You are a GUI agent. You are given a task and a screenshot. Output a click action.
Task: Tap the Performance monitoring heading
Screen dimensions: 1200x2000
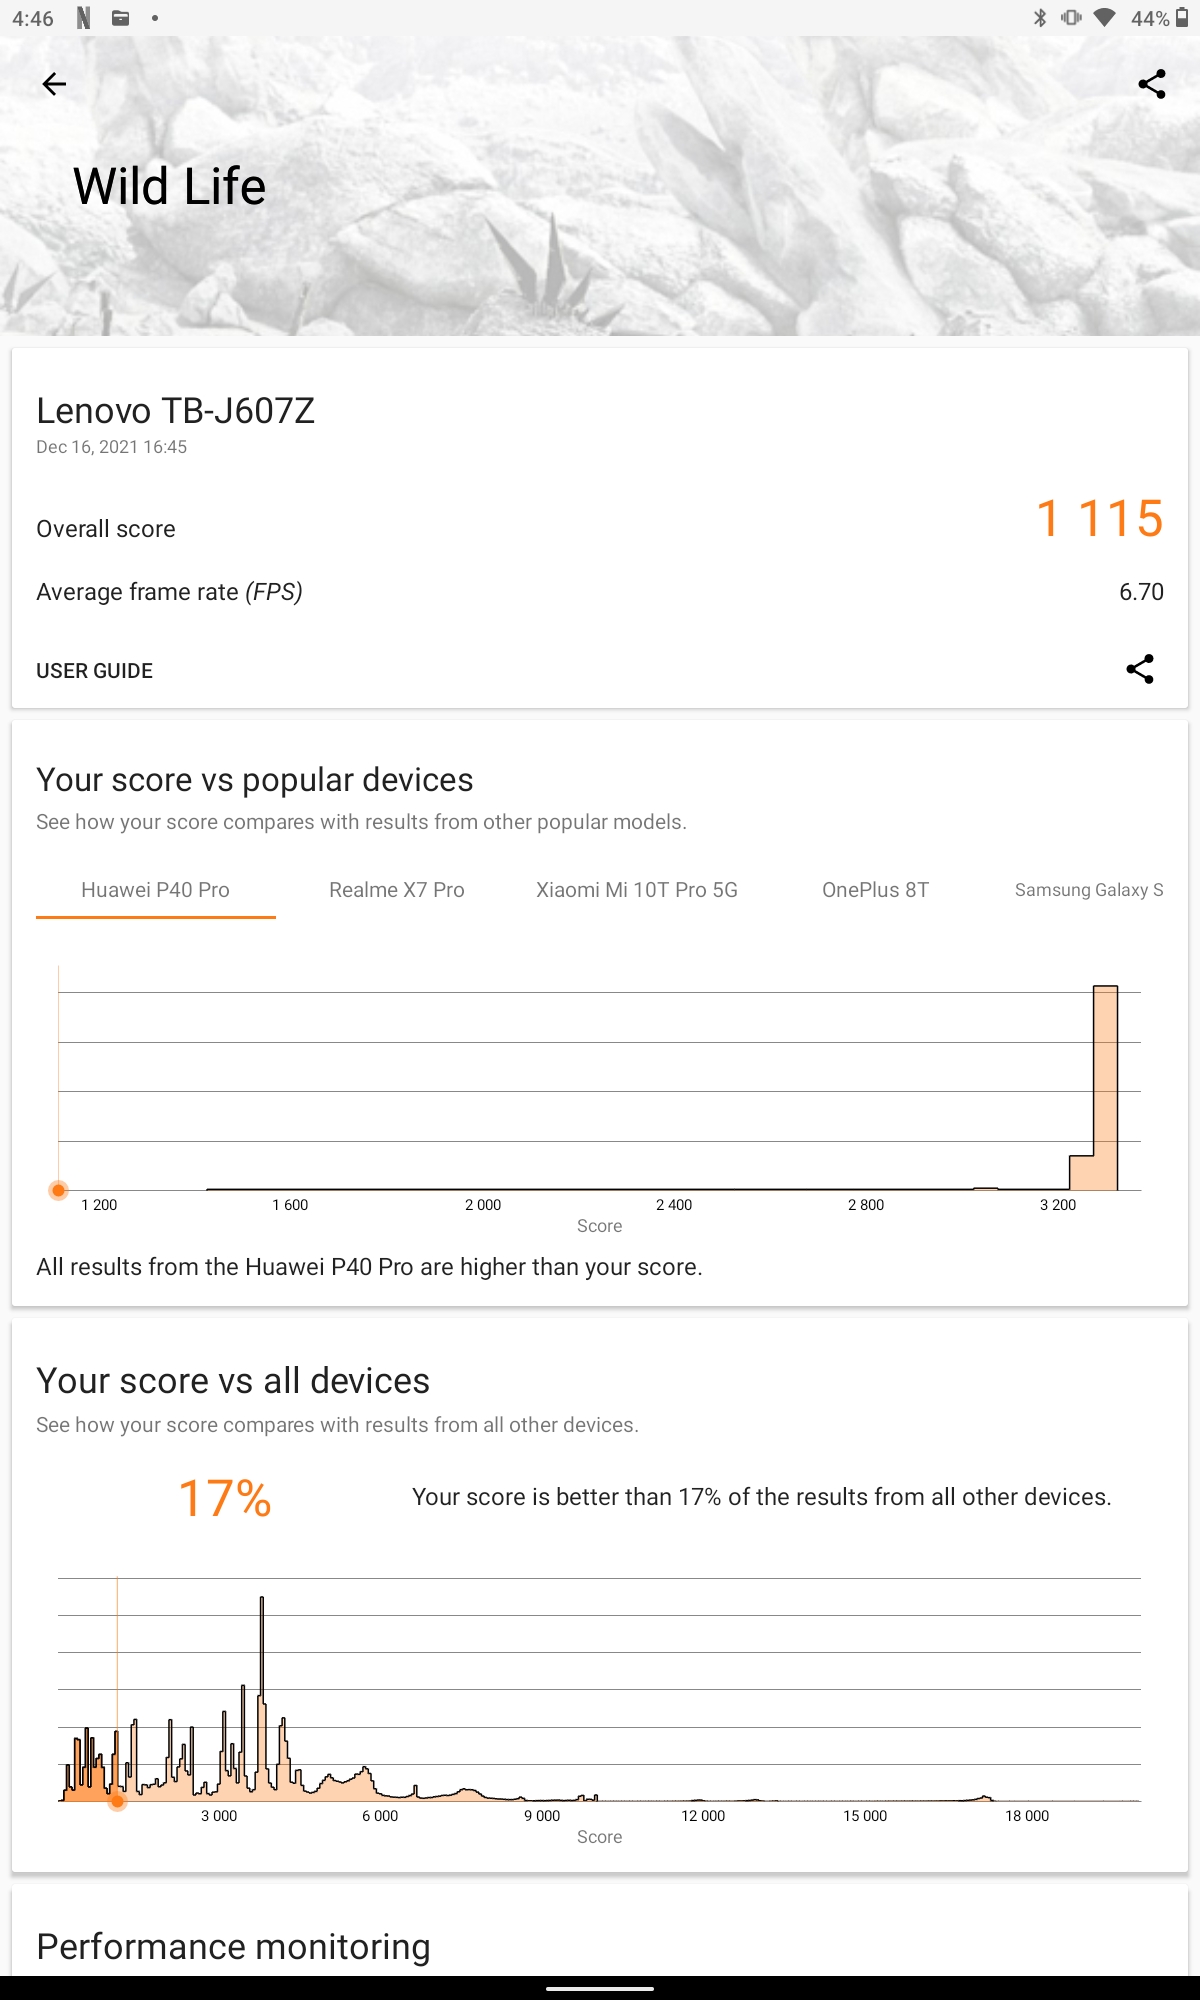233,1946
